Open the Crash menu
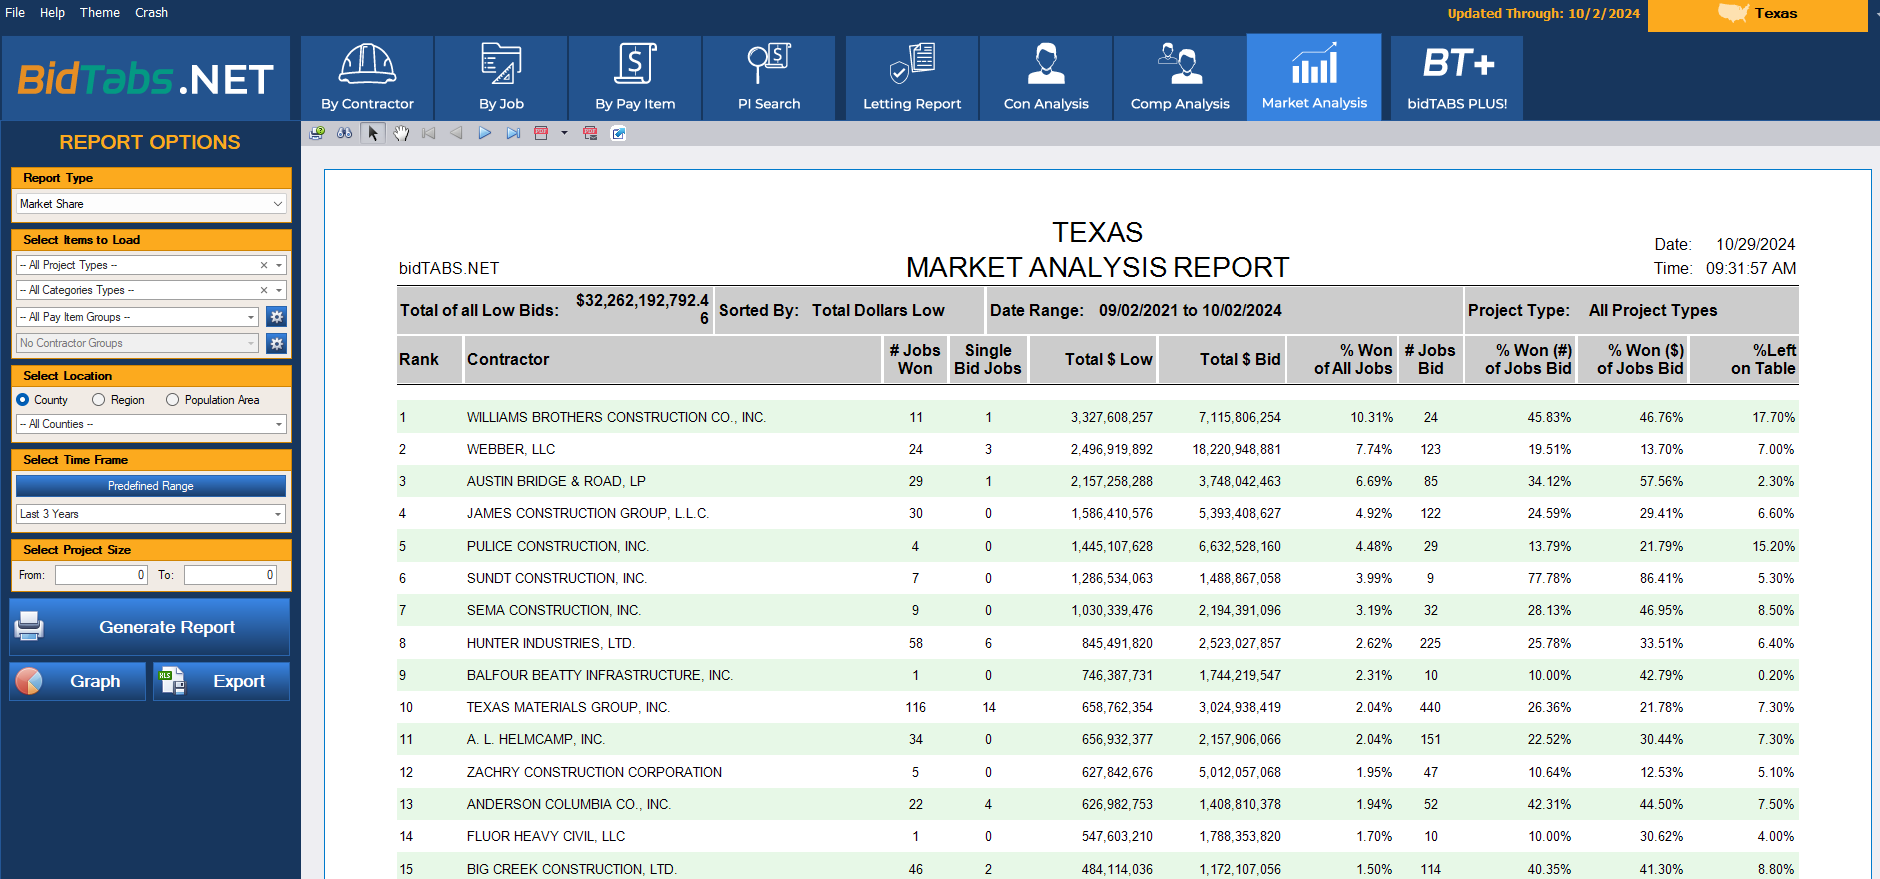Screen dimensions: 1880x879 click(x=151, y=13)
